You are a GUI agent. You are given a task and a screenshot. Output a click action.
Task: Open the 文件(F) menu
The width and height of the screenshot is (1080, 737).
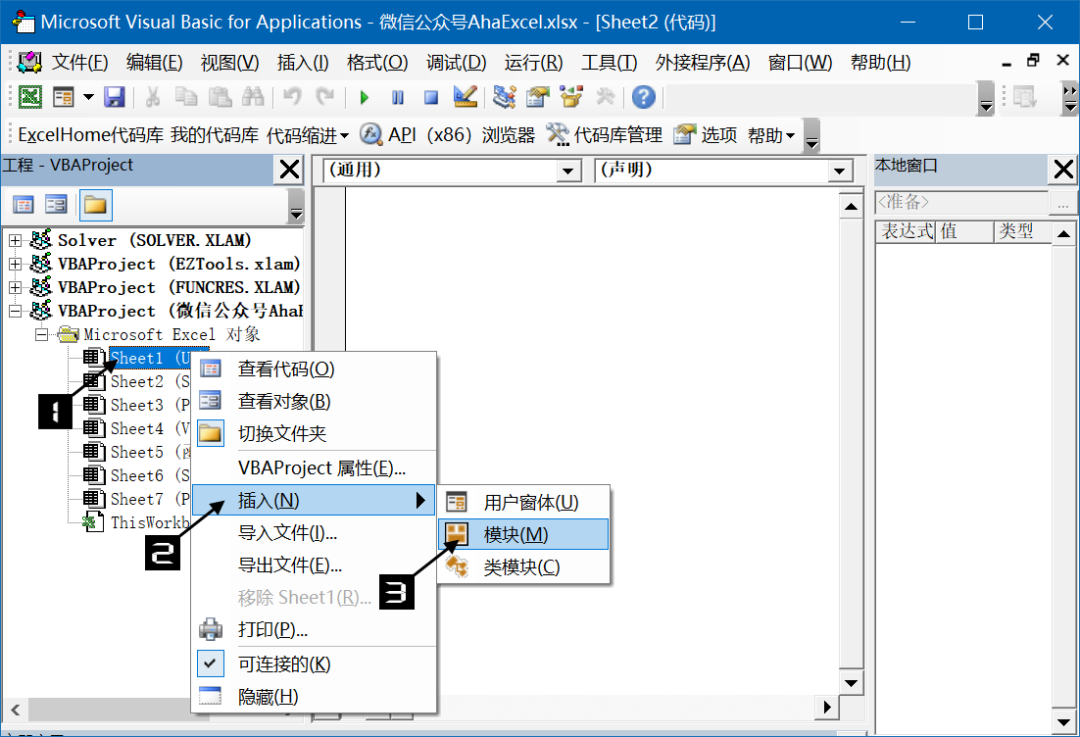pyautogui.click(x=80, y=63)
